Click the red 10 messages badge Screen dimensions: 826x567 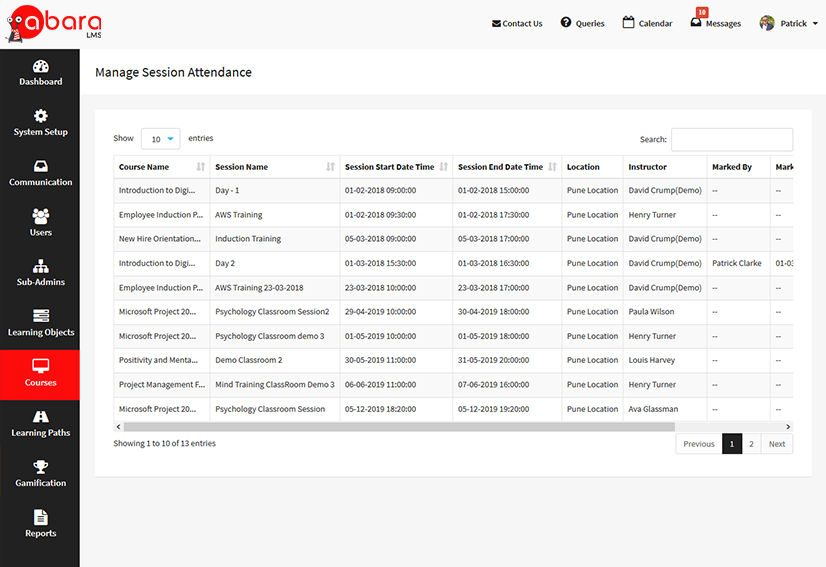click(702, 12)
